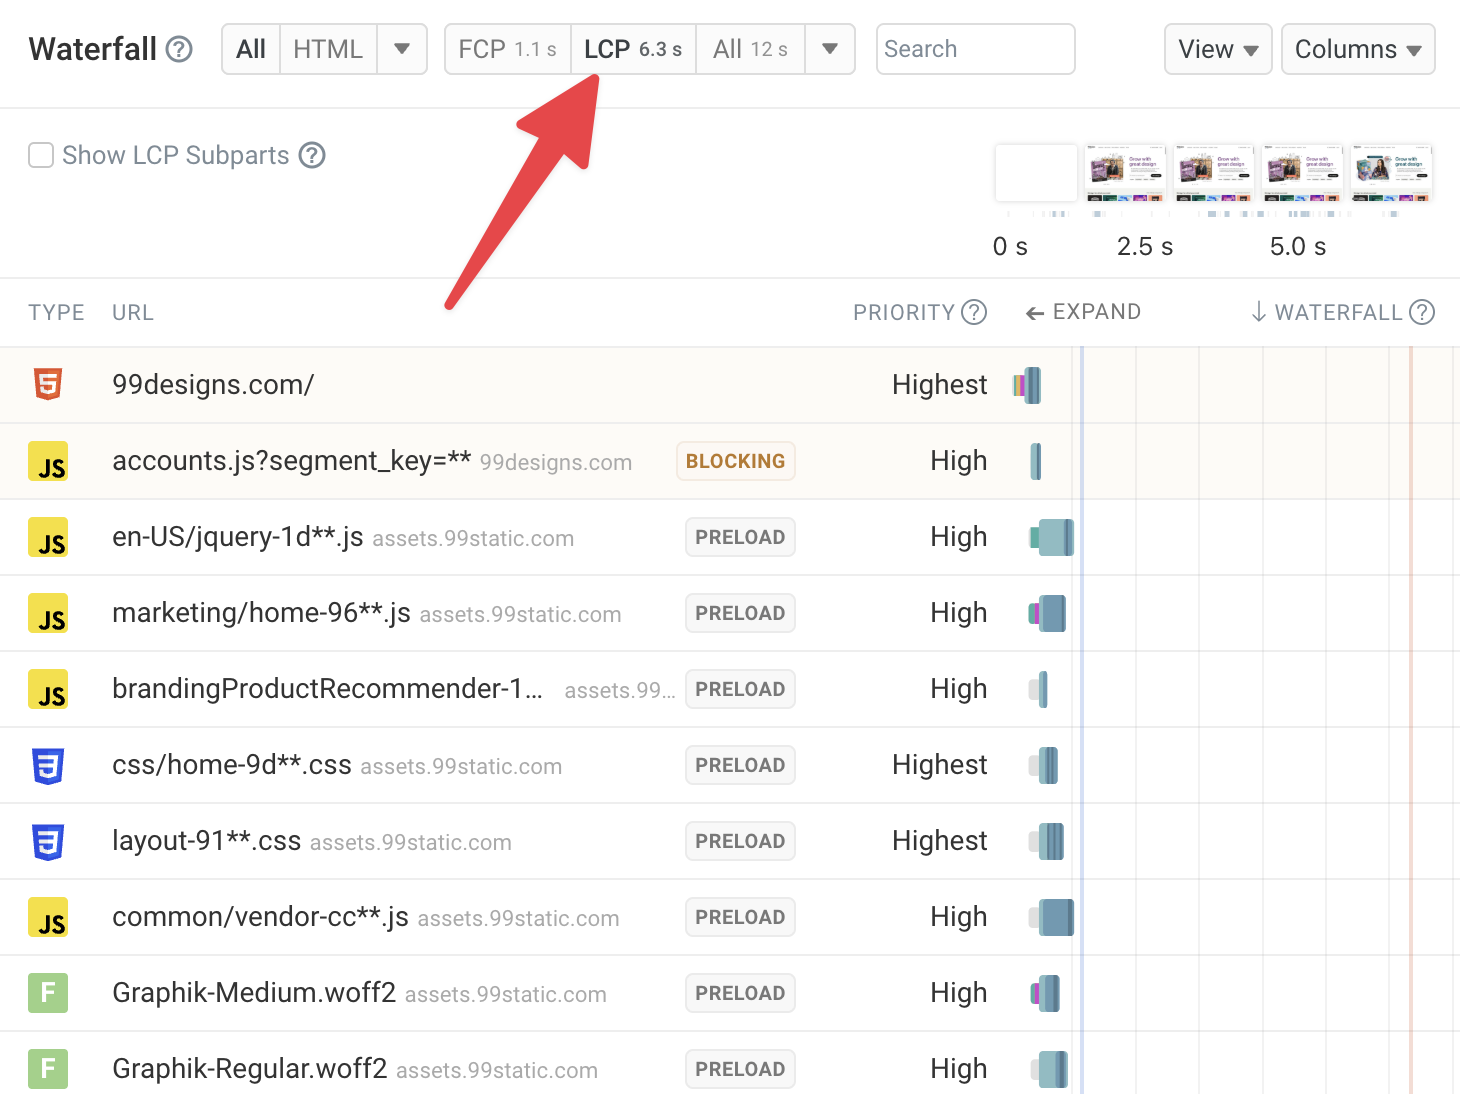This screenshot has height=1094, width=1460.
Task: Sort by the WATERFALL column header
Action: tap(1327, 312)
